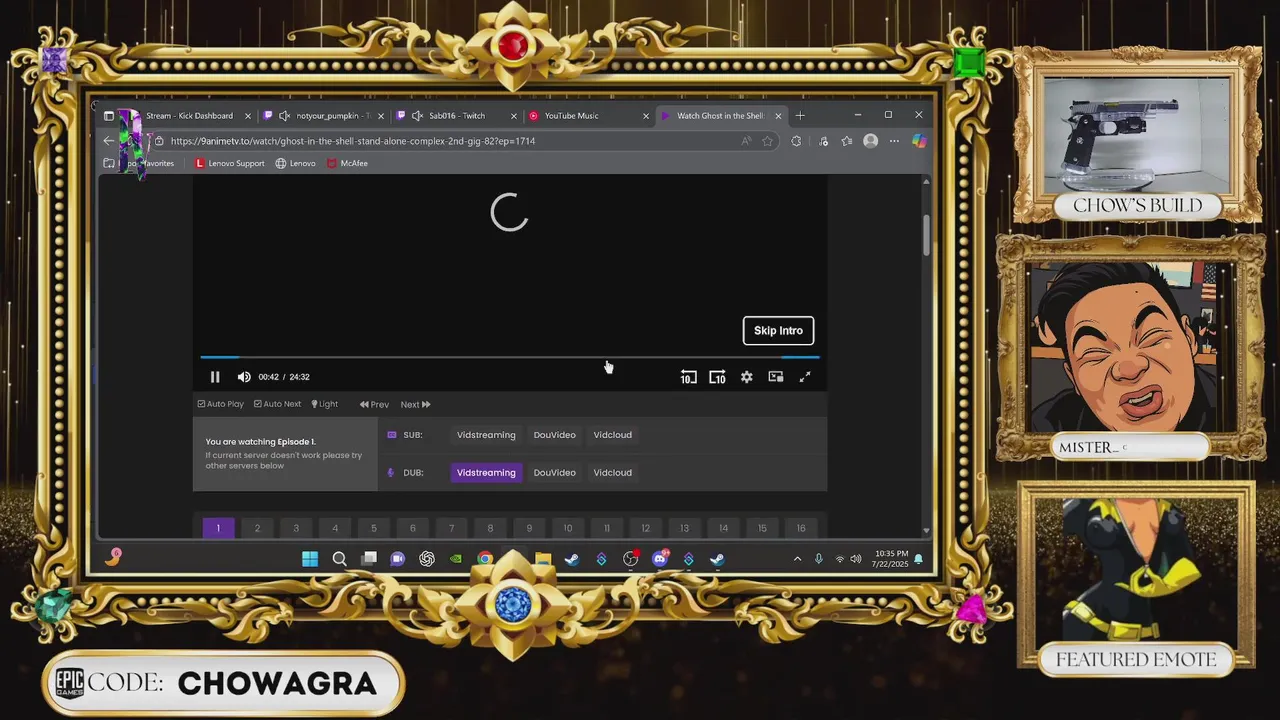Show hidden system tray icons
1280x720 pixels.
click(x=797, y=559)
